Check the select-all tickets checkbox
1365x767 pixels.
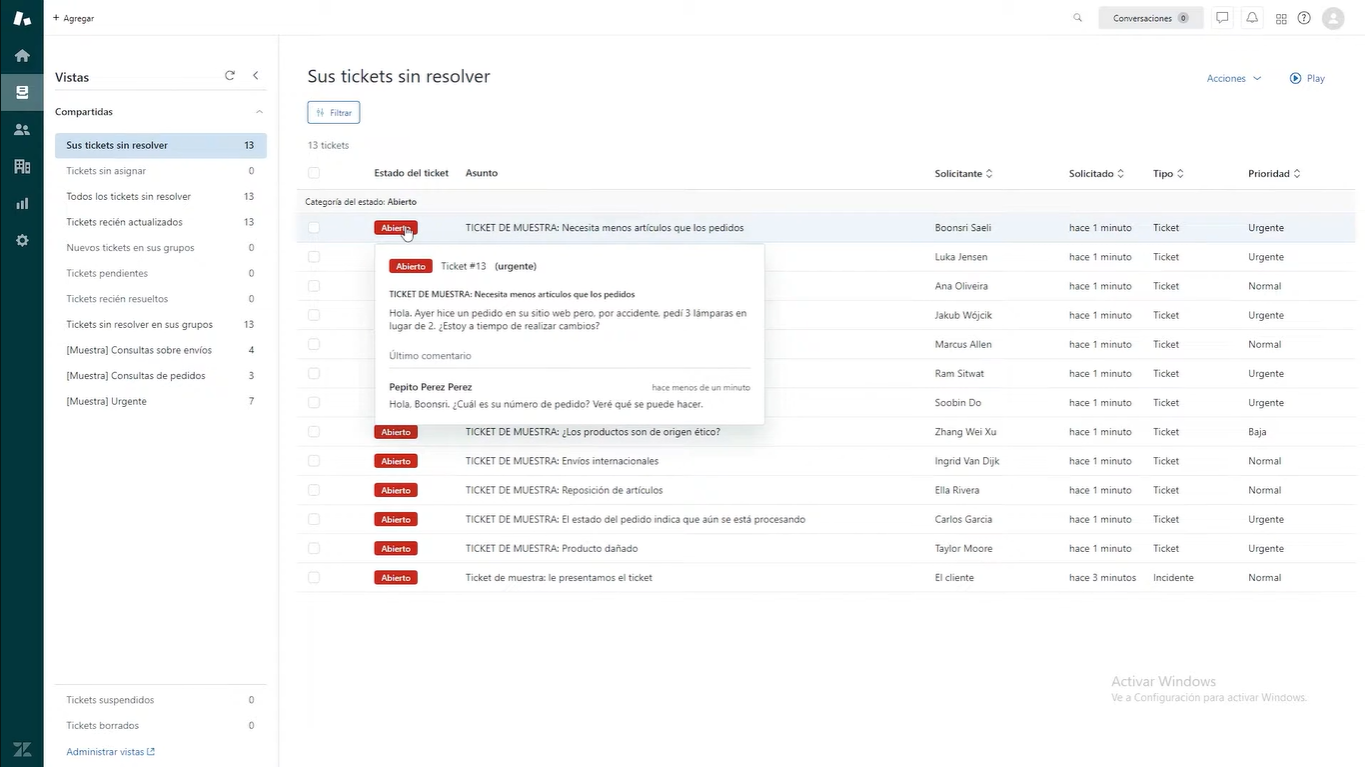[x=314, y=172]
